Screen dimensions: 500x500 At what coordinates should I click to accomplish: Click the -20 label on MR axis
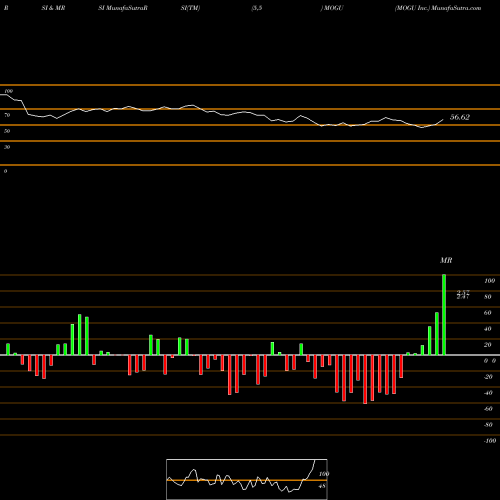pos(488,377)
